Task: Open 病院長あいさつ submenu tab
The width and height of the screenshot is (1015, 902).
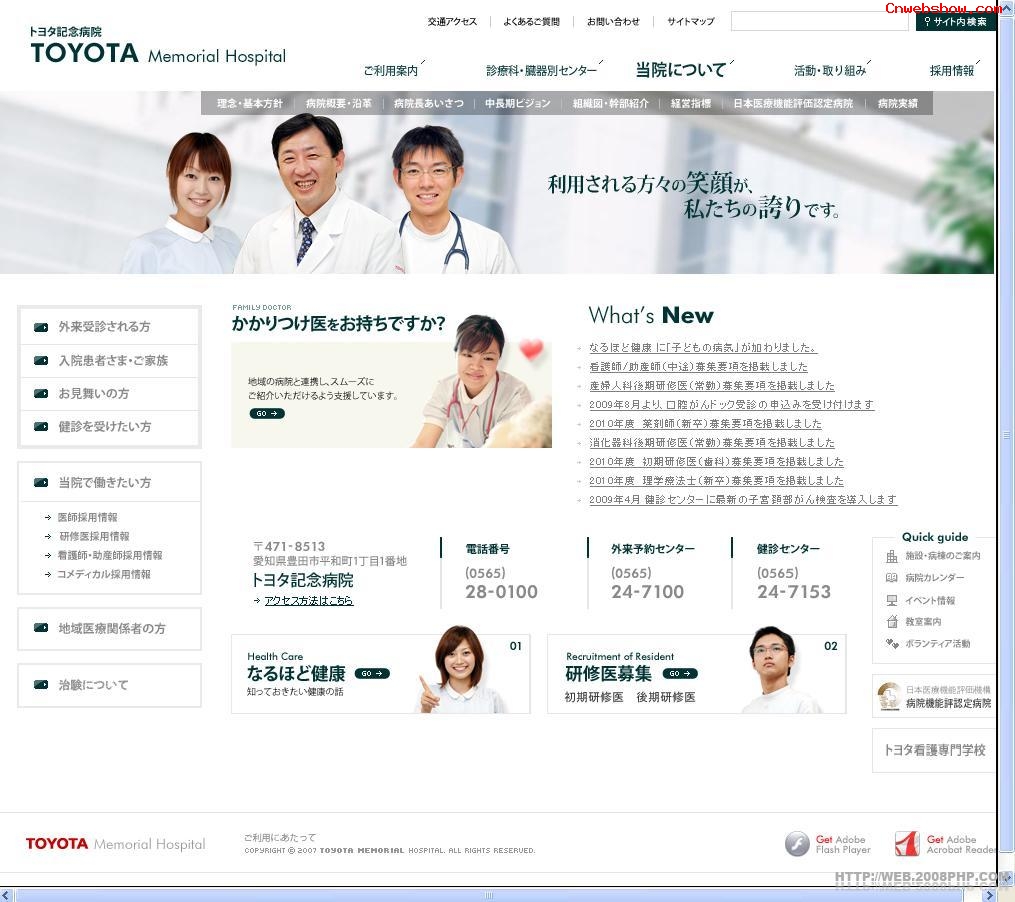Action: 429,103
